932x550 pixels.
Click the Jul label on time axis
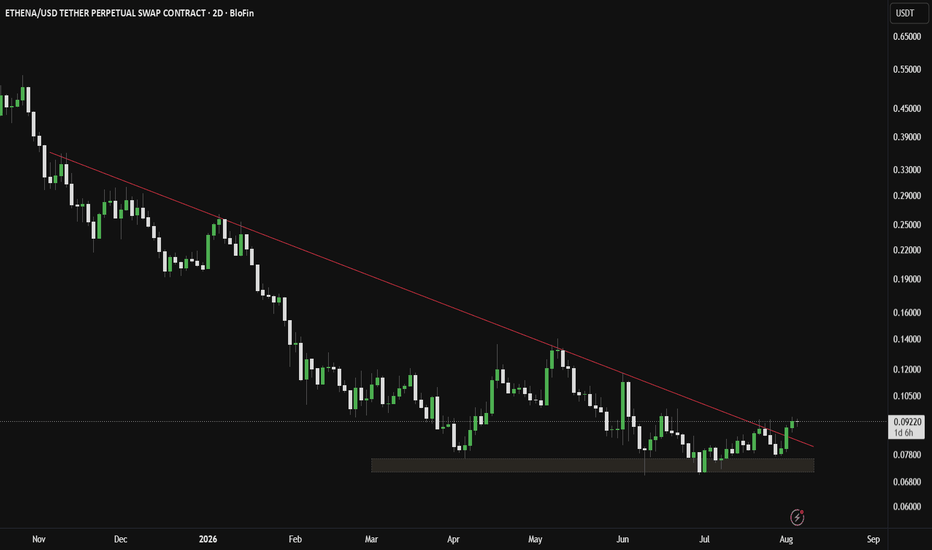(704, 539)
